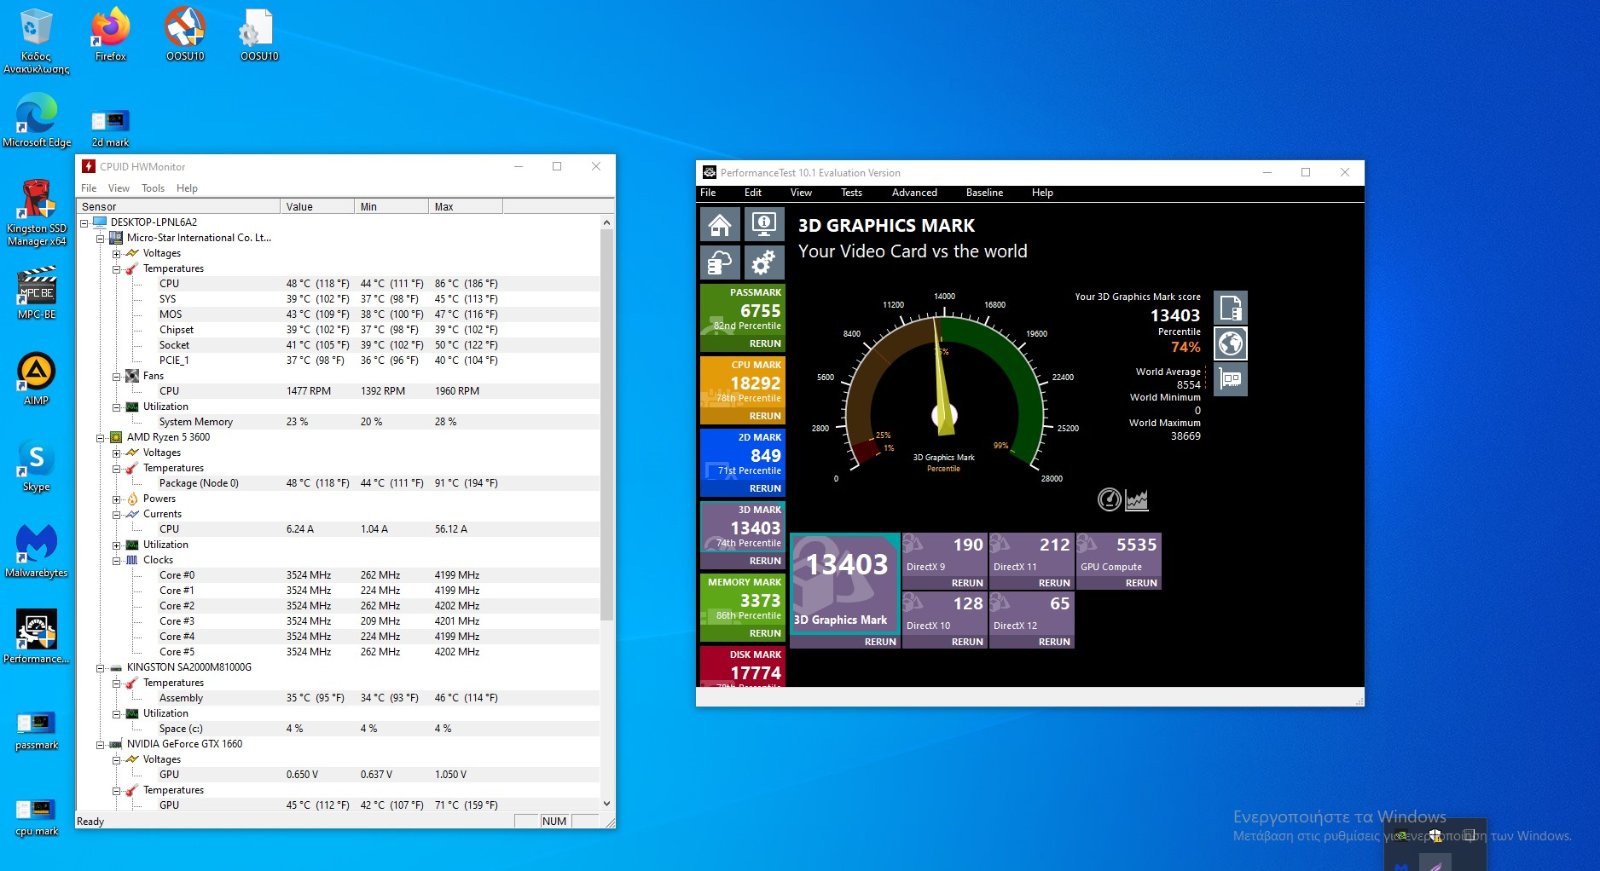Click the Value column header
1600x871 pixels.
pyautogui.click(x=318, y=207)
